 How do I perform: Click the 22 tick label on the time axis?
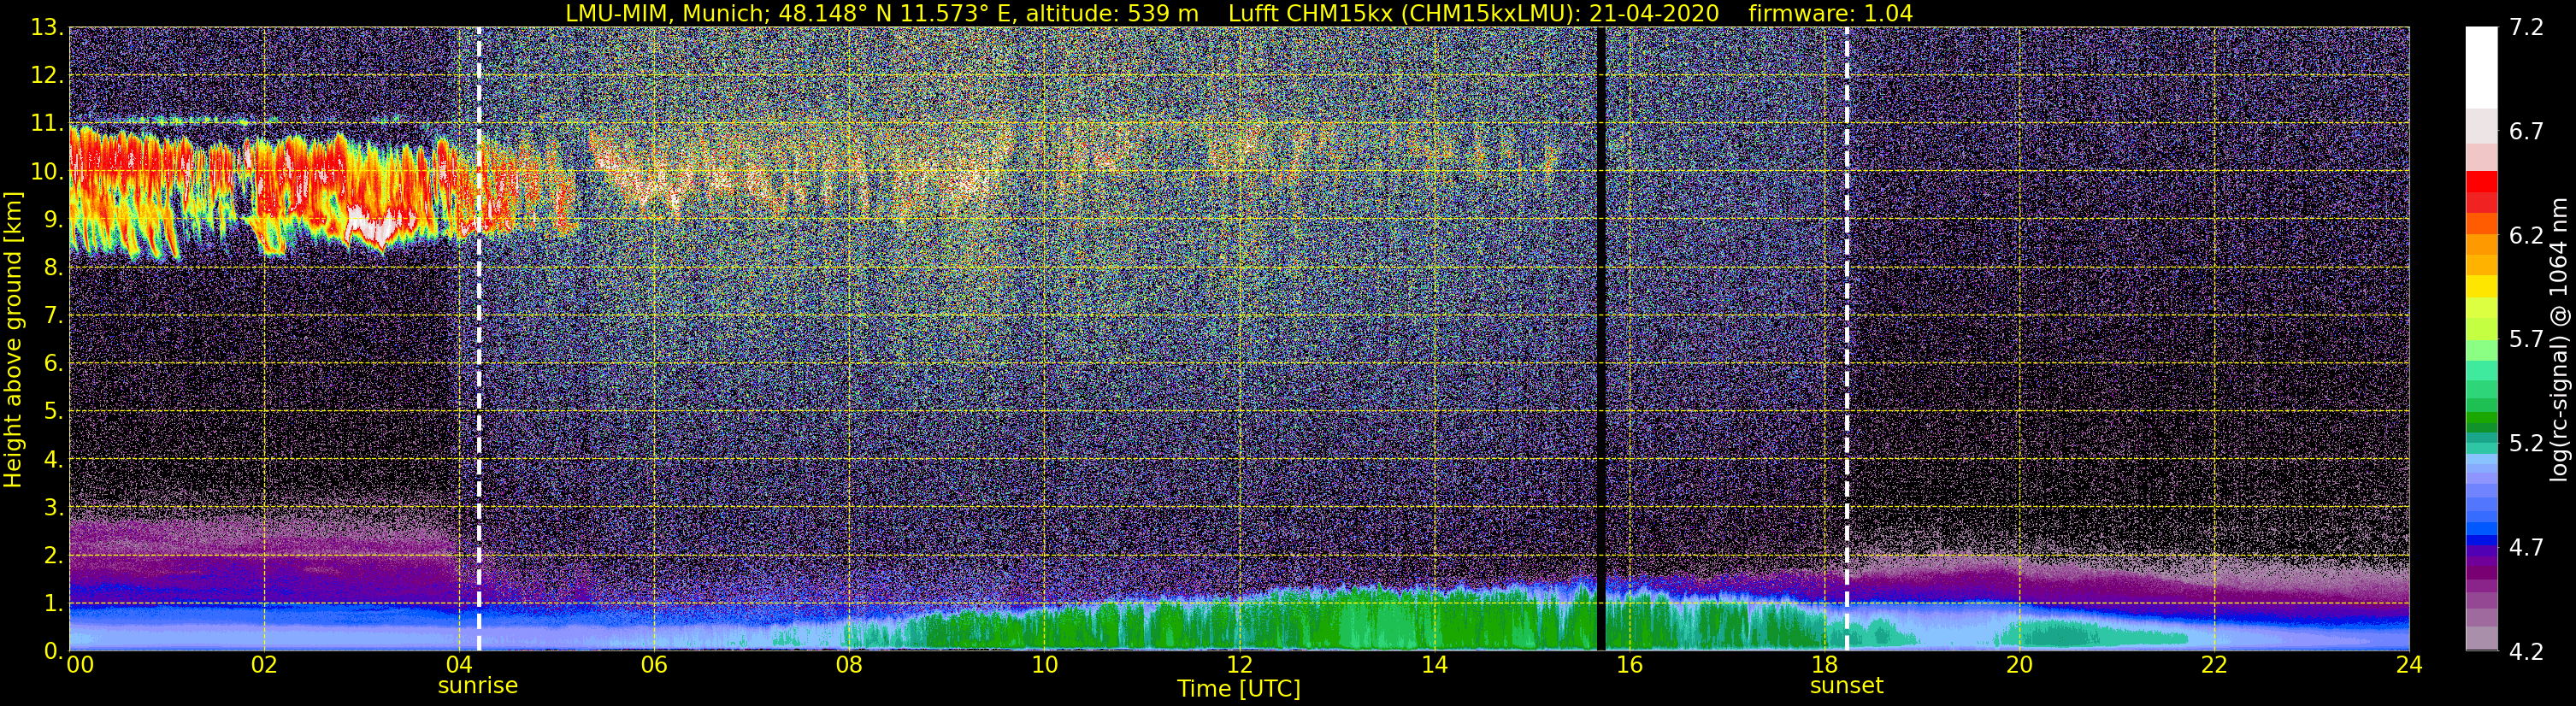tap(2214, 666)
